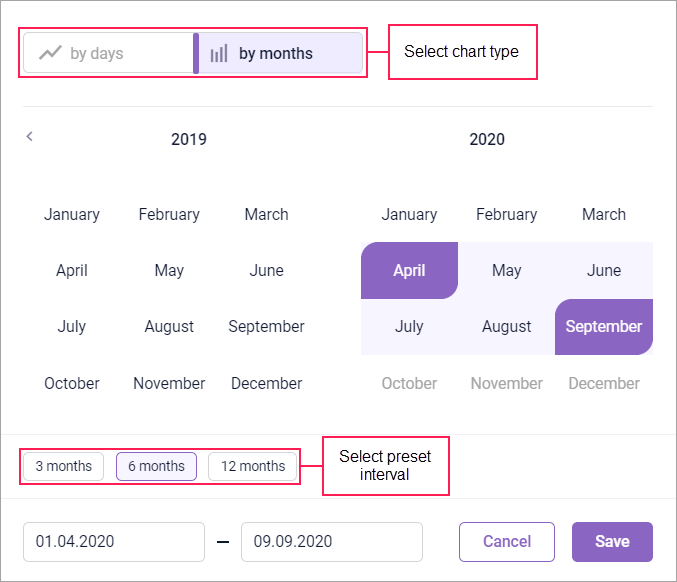Select February 2020 month
The height and width of the screenshot is (582, 677).
pyautogui.click(x=506, y=214)
